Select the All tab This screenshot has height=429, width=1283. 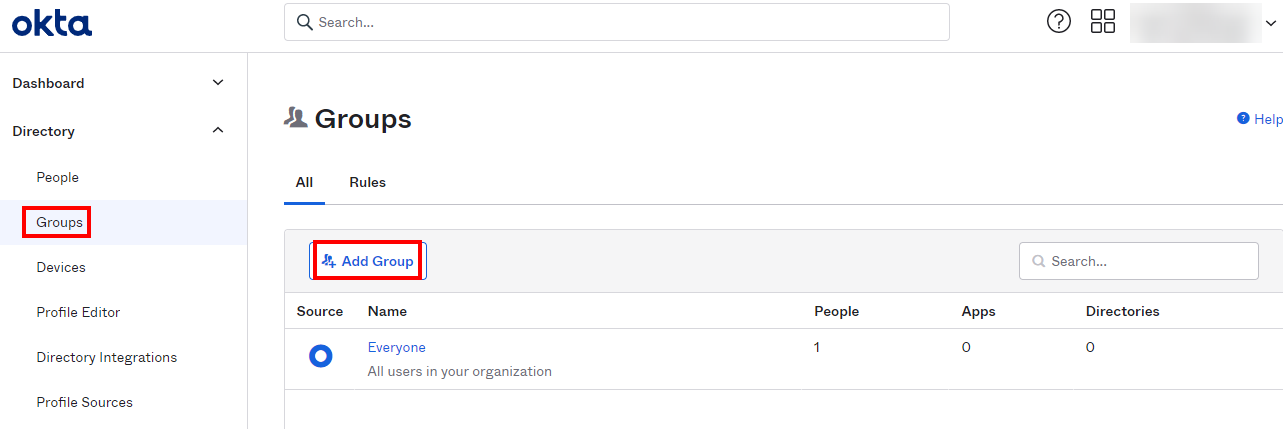[304, 182]
